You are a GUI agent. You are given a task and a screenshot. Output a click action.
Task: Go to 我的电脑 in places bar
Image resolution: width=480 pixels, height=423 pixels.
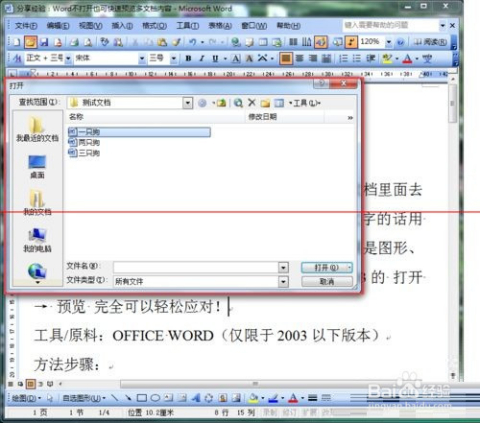click(x=37, y=240)
